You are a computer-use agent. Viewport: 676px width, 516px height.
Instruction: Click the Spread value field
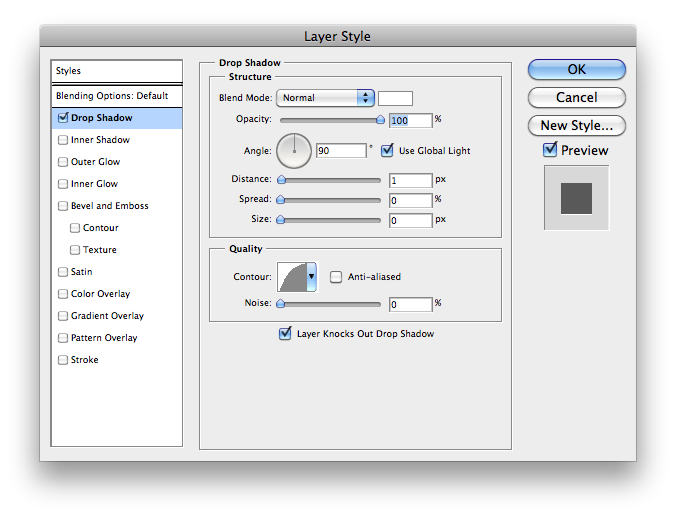point(410,200)
